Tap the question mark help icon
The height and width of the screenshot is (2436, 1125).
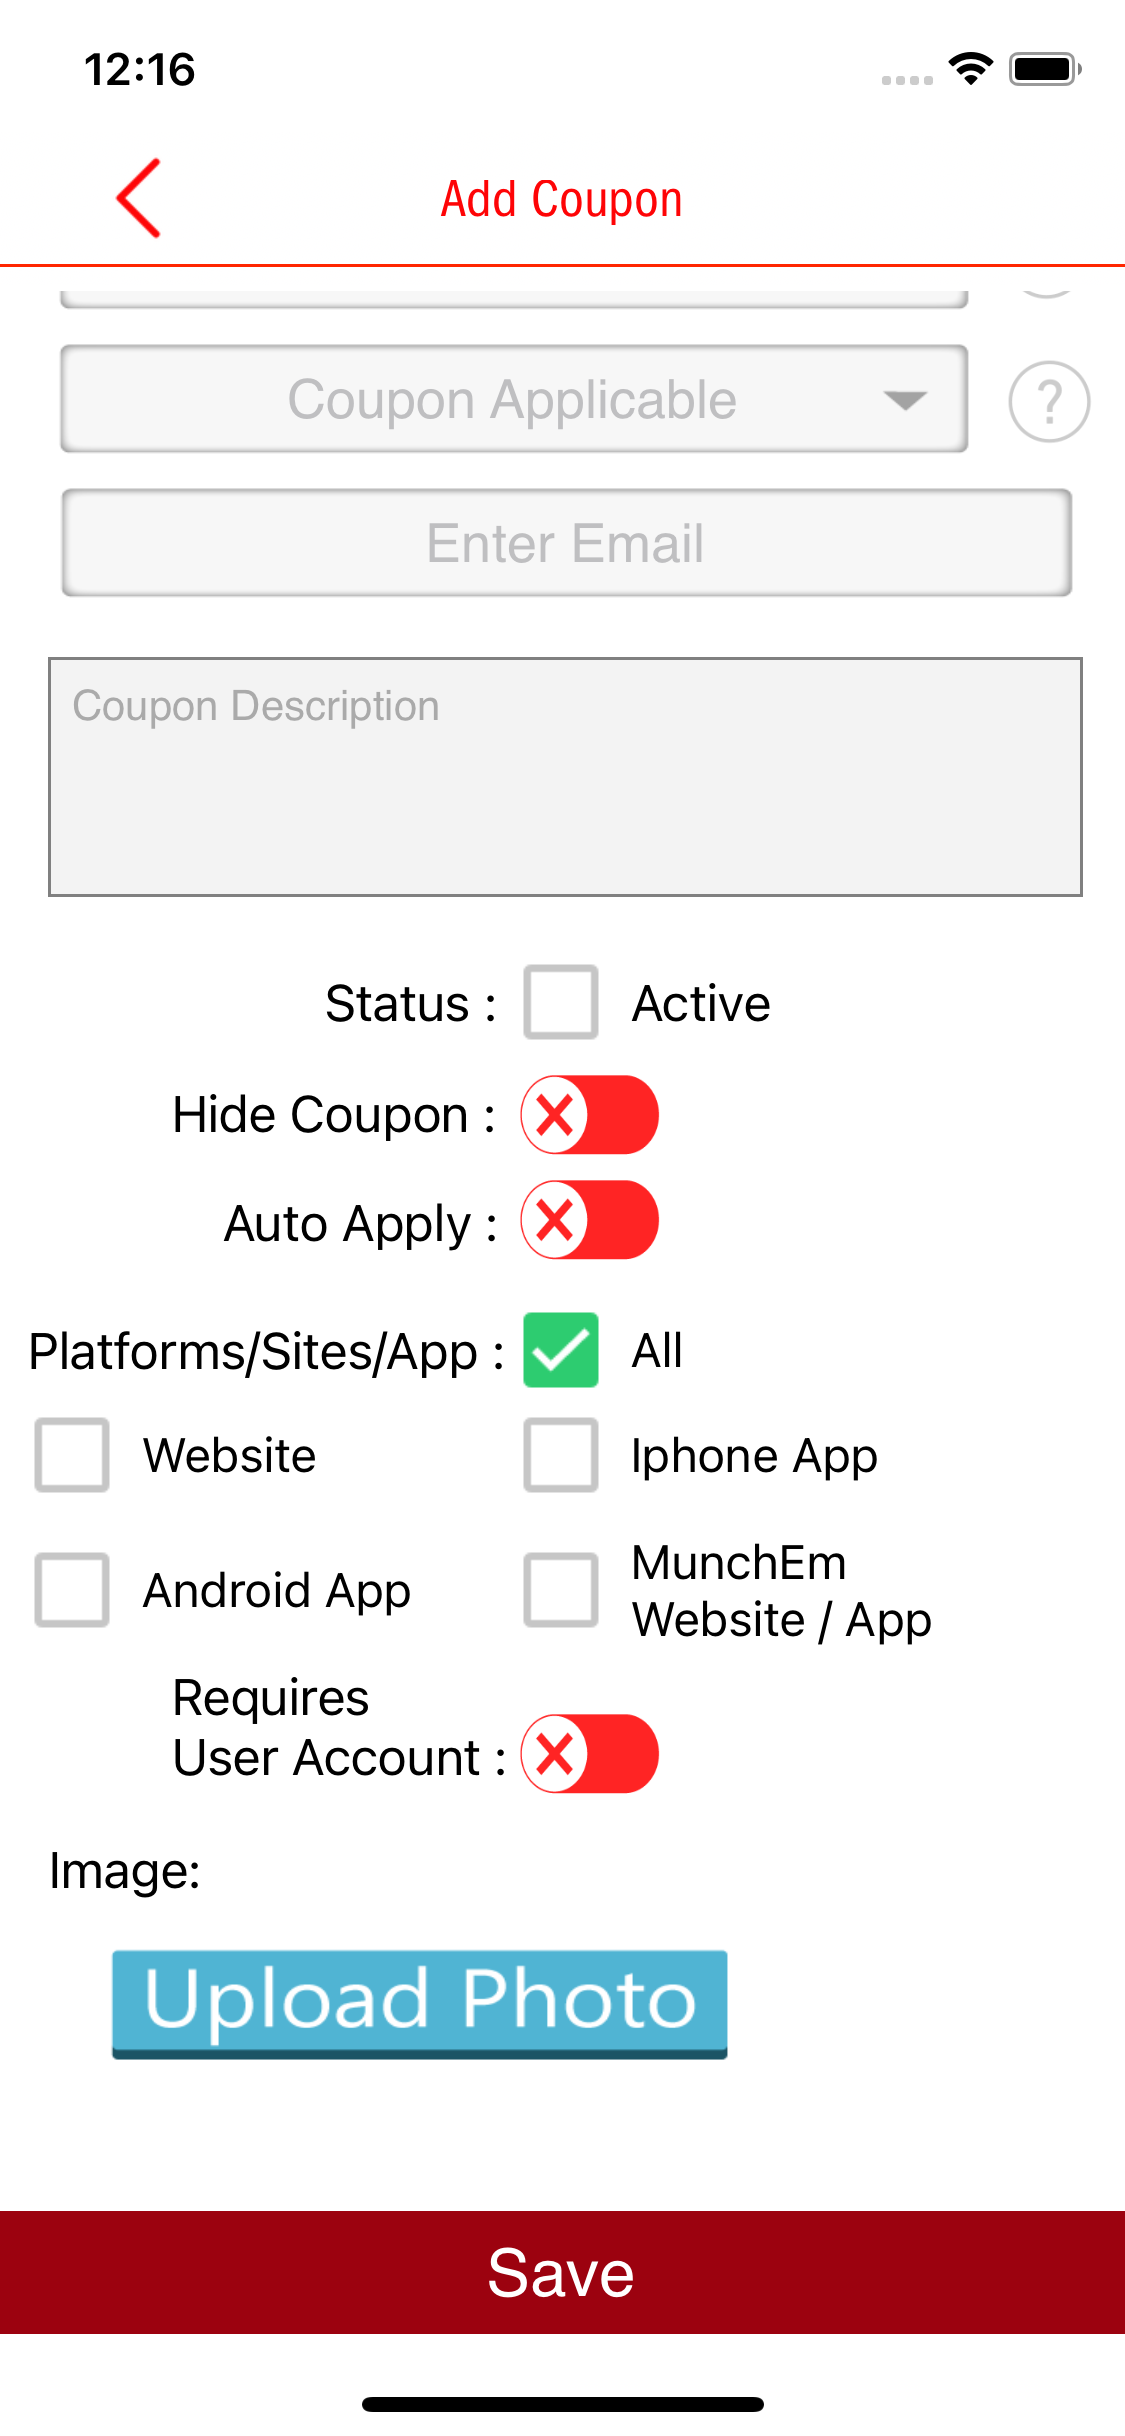[x=1049, y=401]
